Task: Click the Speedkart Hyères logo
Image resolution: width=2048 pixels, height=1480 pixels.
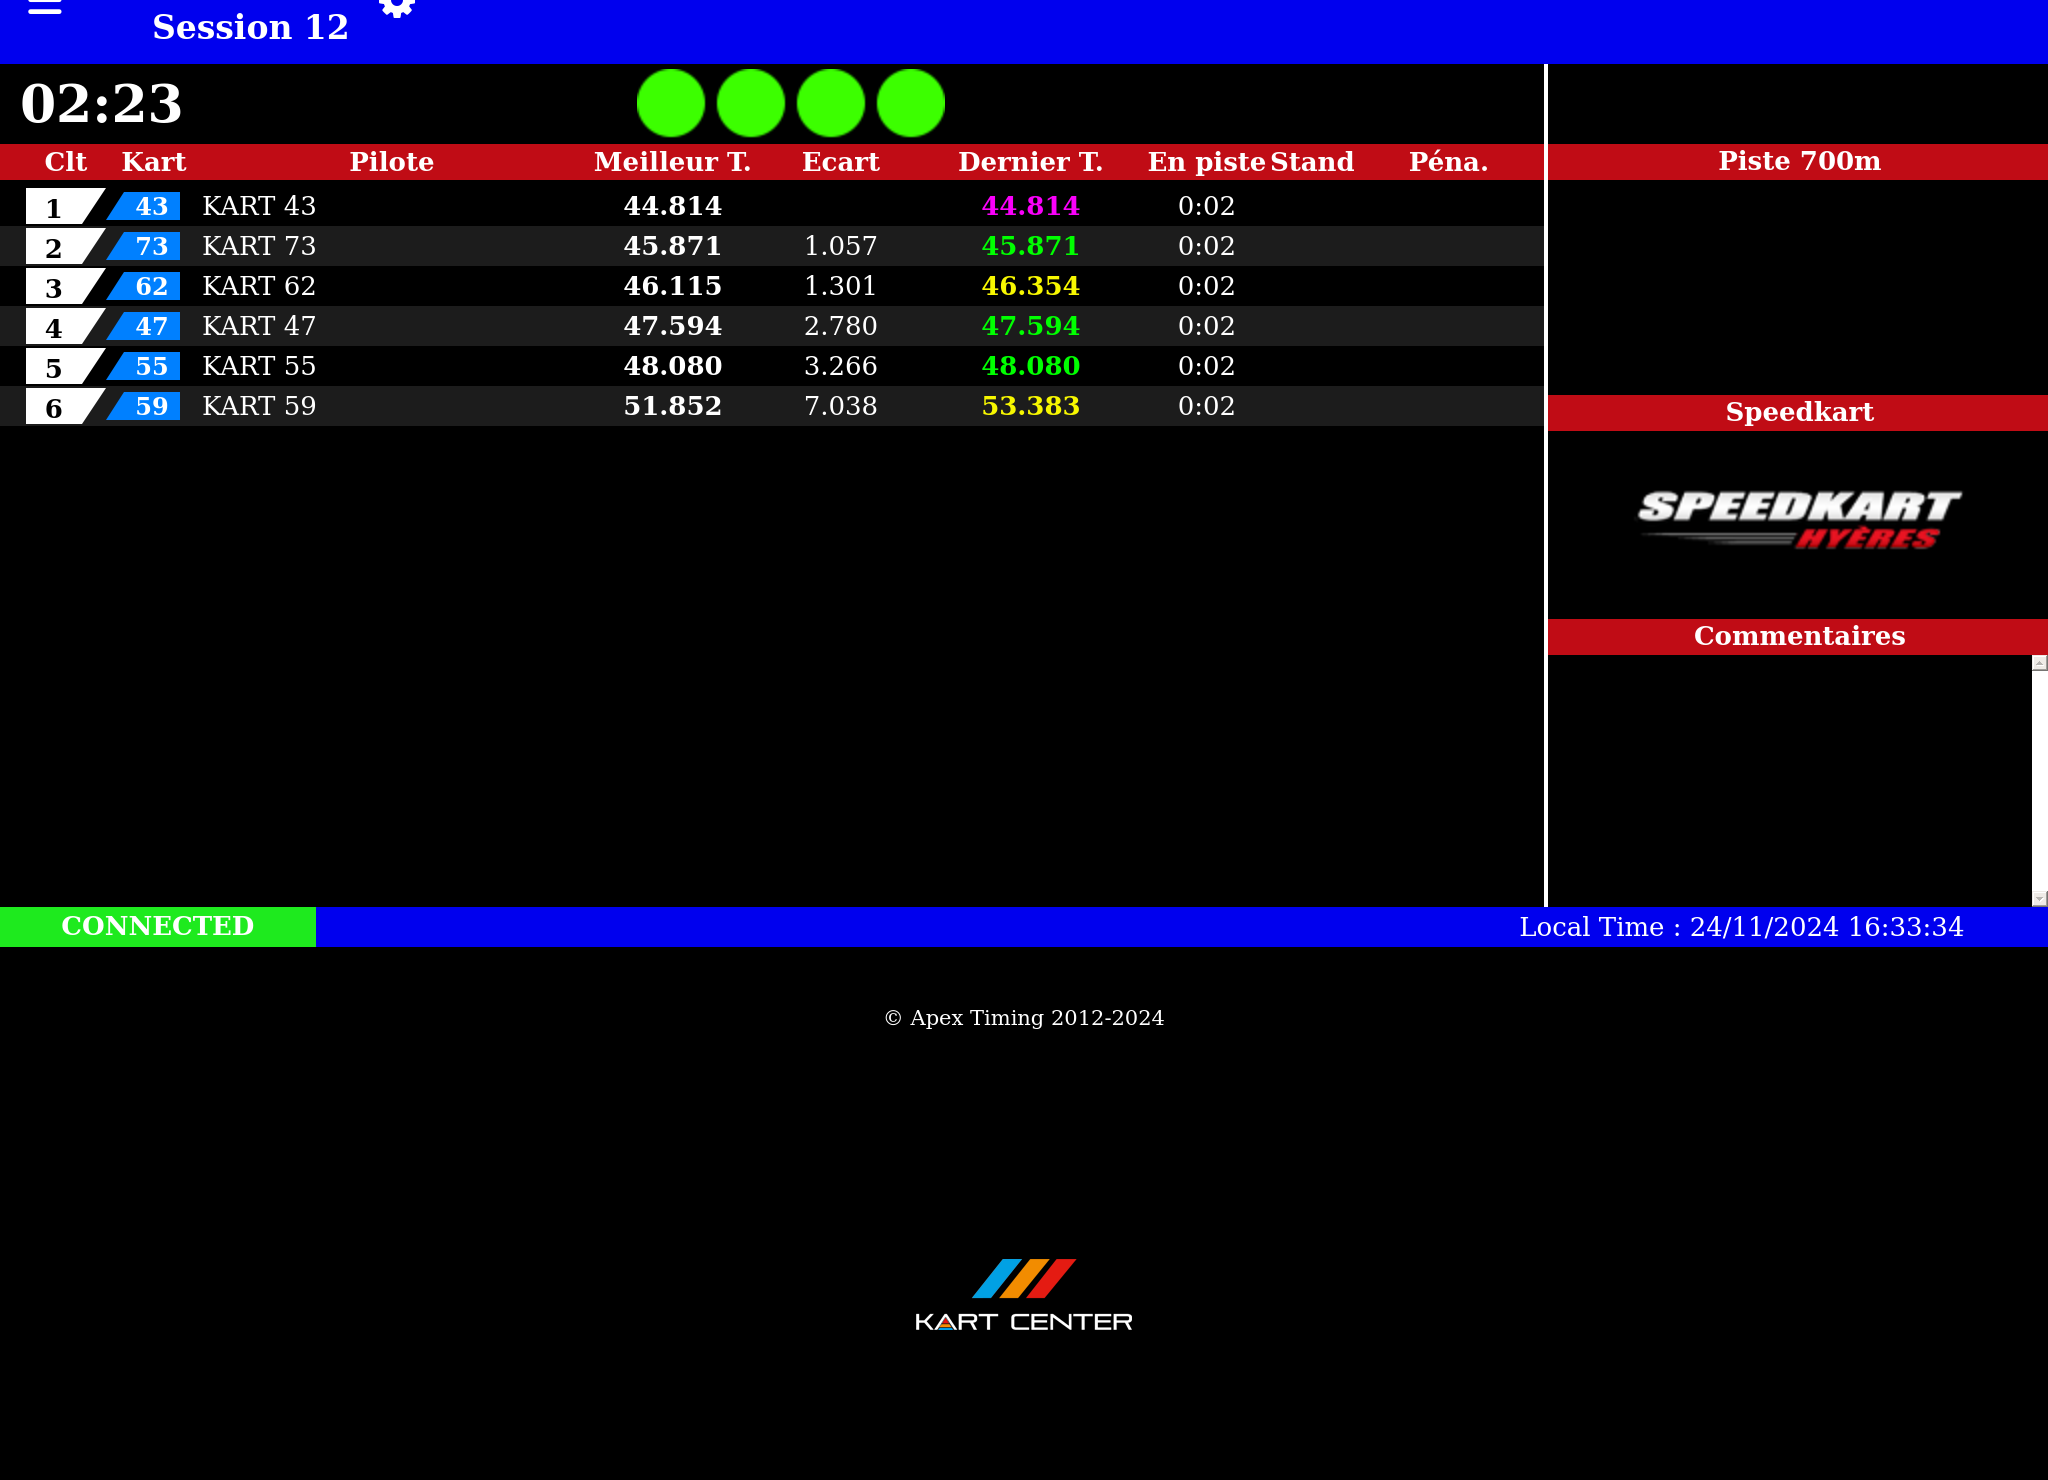Action: [x=1798, y=519]
